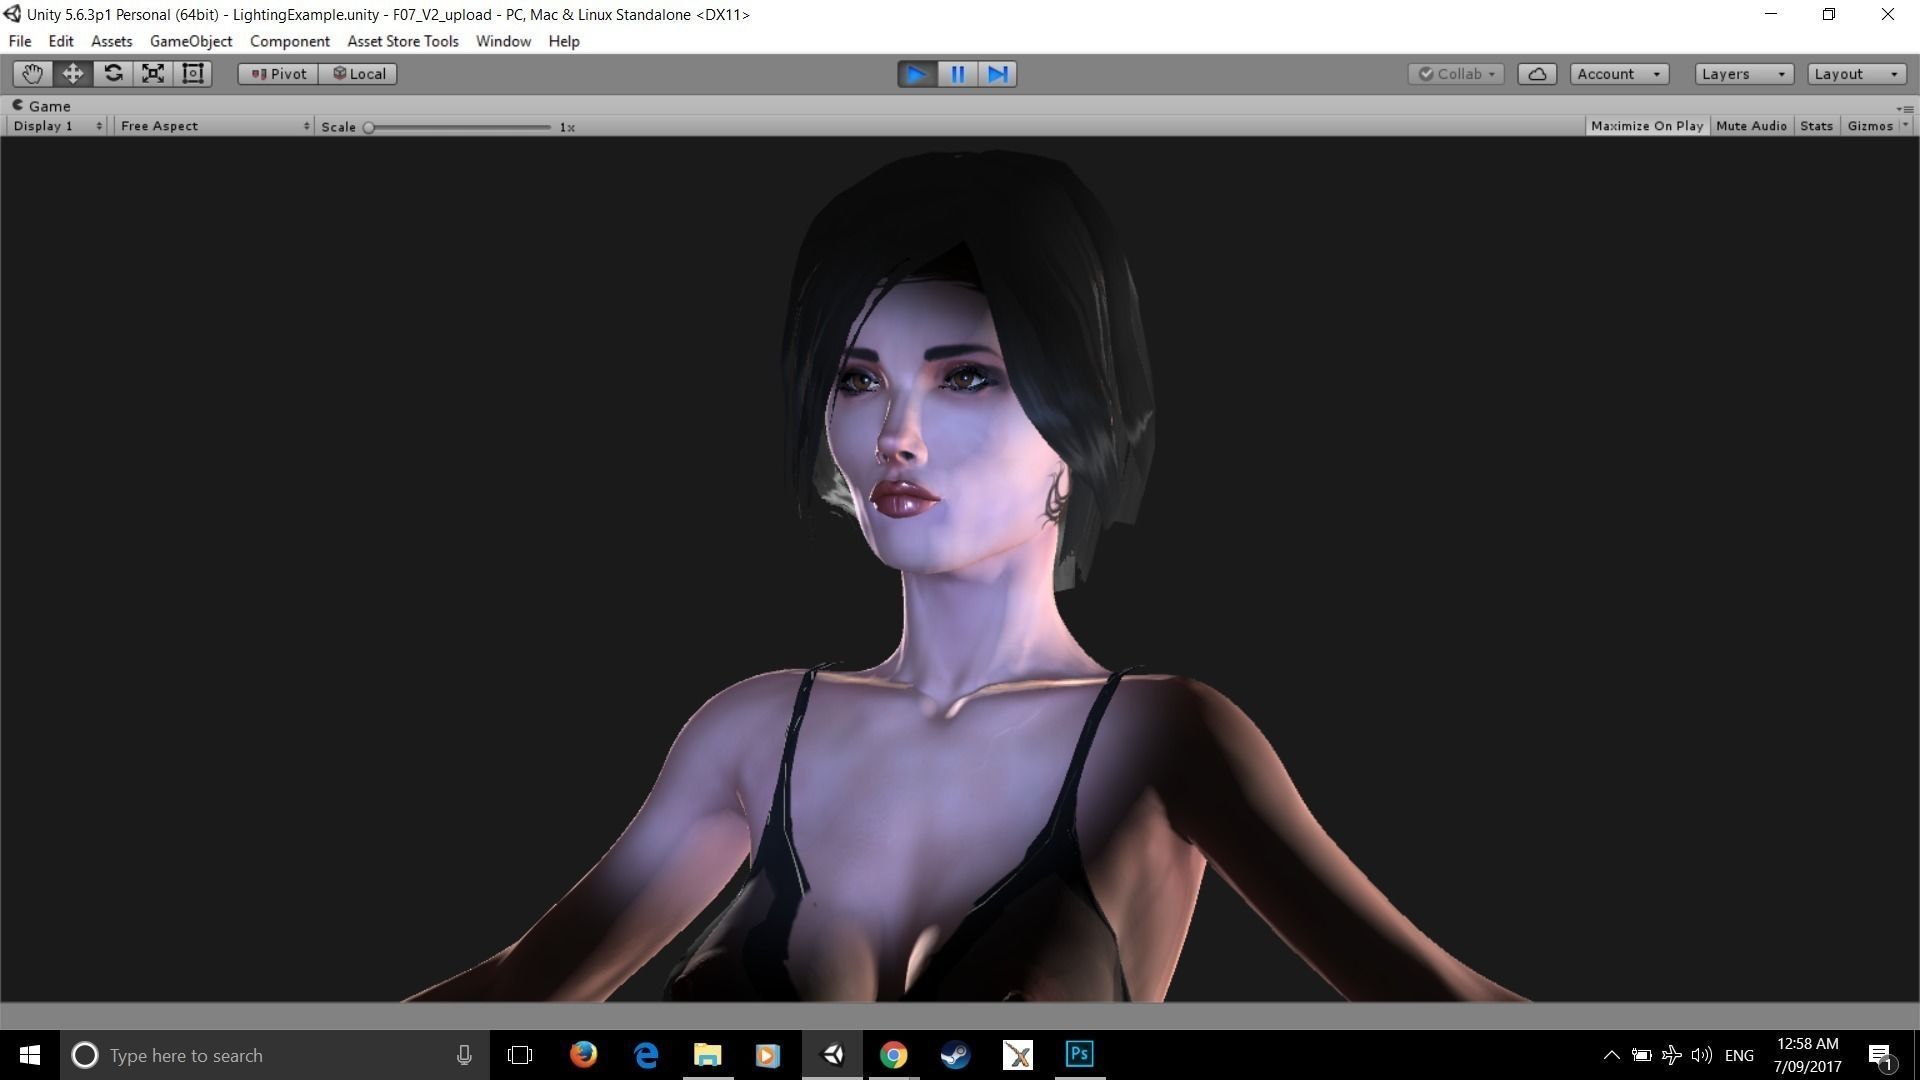The width and height of the screenshot is (1920, 1080).
Task: Open File Explorer from the taskbar
Action: pos(708,1055)
